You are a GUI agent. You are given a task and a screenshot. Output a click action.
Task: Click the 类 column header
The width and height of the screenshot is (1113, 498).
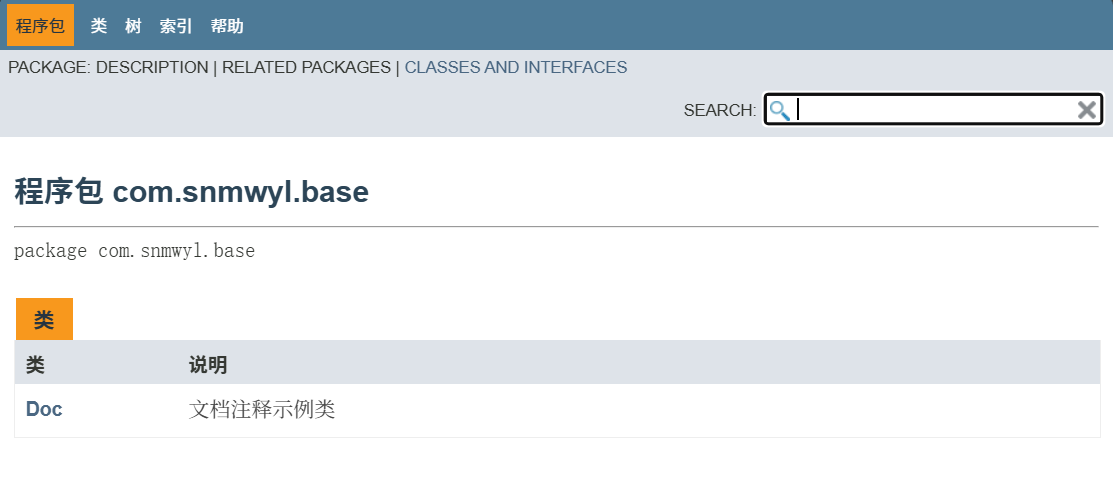pyautogui.click(x=36, y=365)
